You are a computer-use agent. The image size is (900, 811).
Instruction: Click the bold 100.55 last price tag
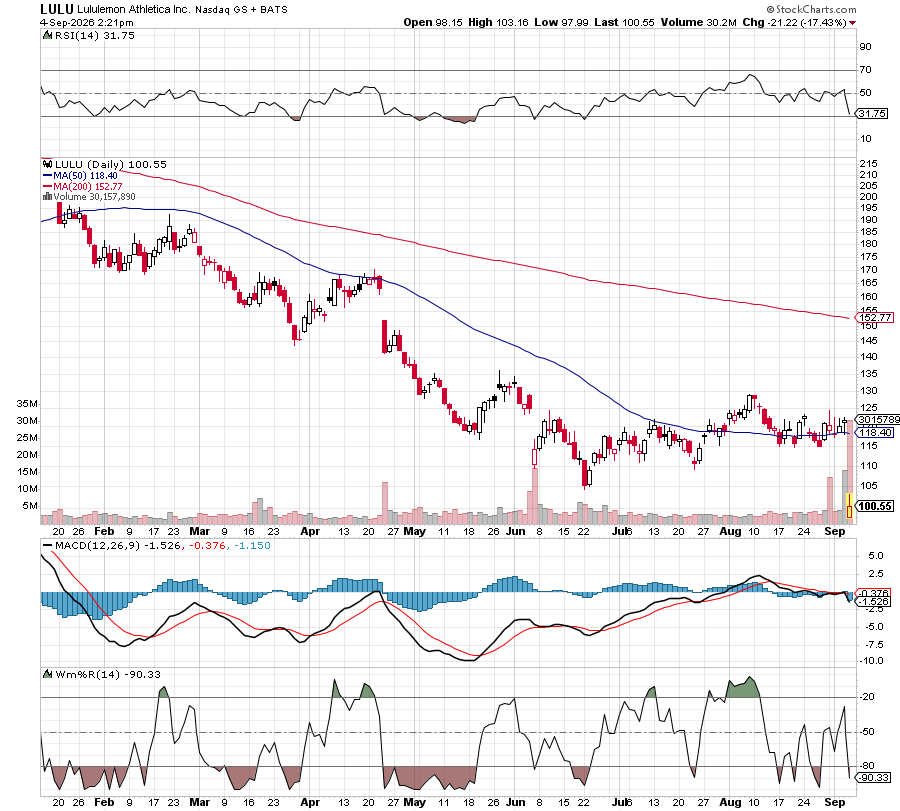[875, 506]
